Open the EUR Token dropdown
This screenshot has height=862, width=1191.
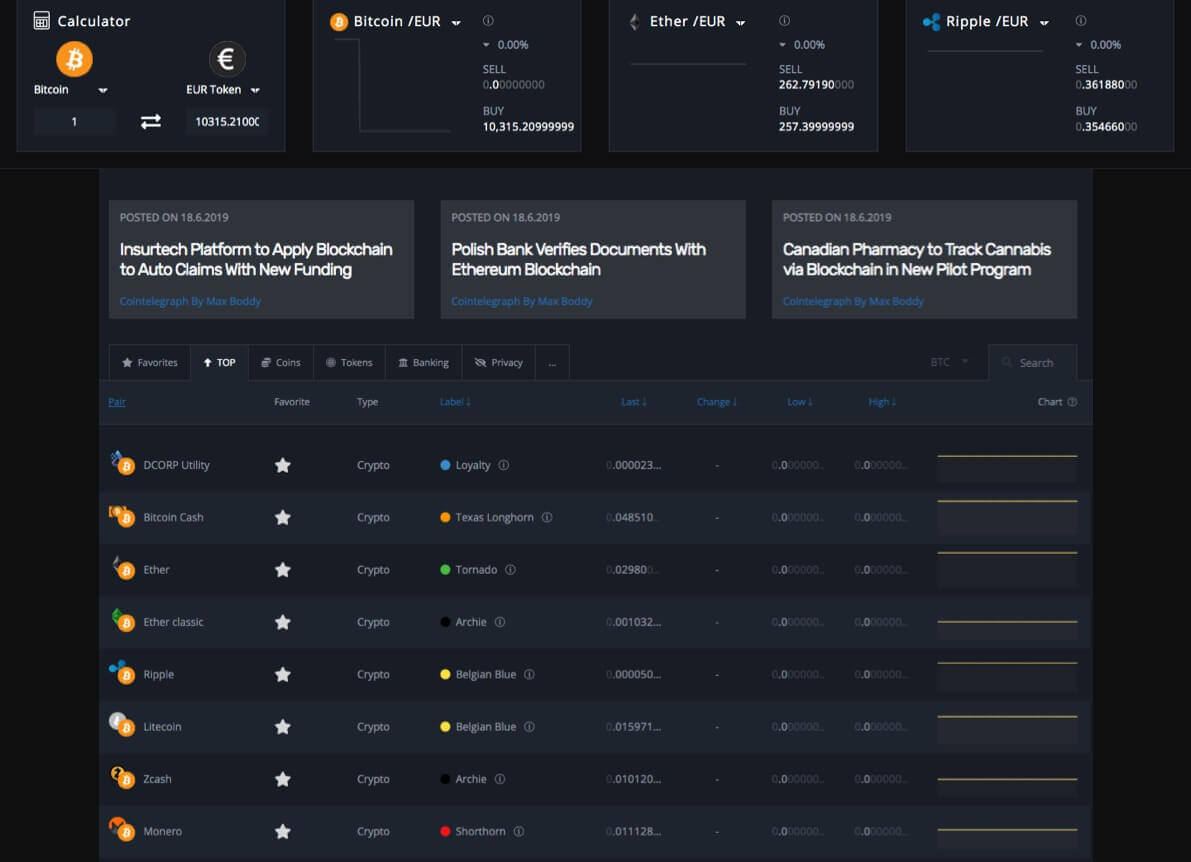tap(255, 90)
